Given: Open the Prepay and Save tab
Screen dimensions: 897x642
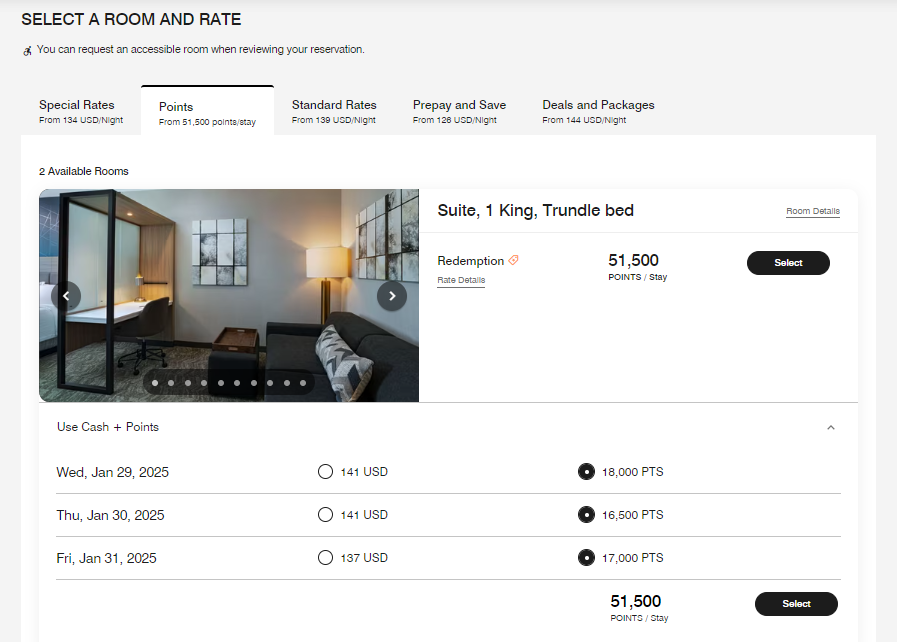Looking at the screenshot, I should (459, 110).
